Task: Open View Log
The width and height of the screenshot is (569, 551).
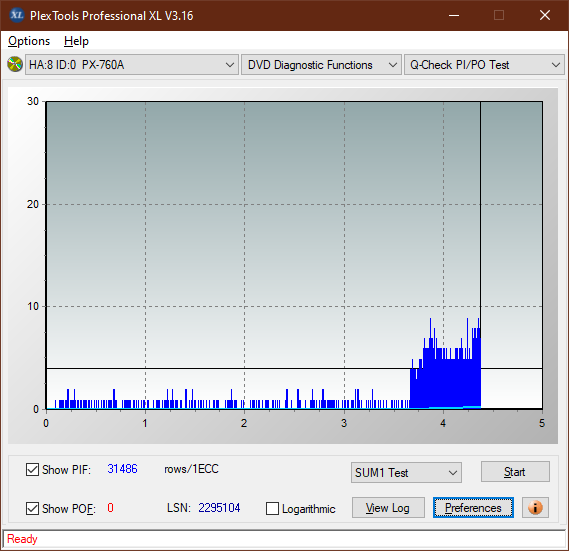Action: pos(388,507)
